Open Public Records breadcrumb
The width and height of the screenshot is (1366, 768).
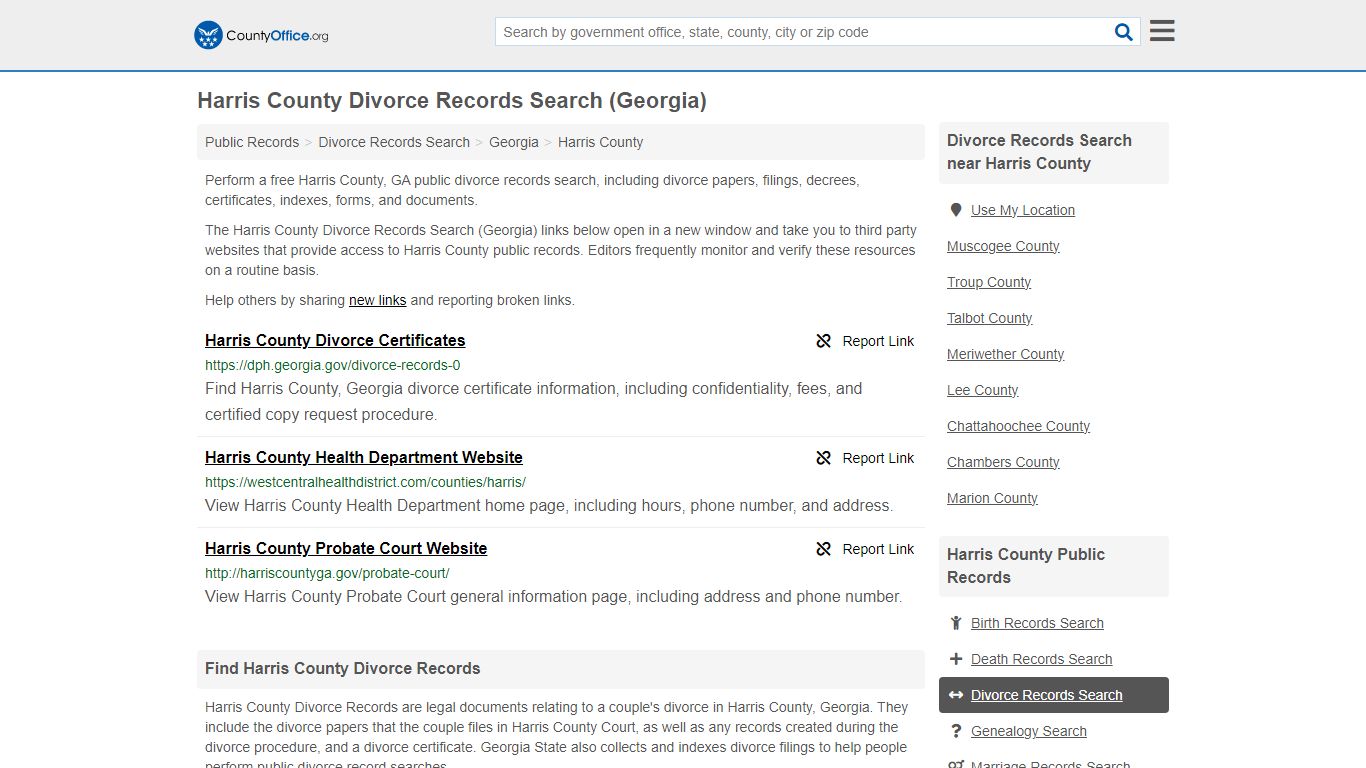(252, 142)
